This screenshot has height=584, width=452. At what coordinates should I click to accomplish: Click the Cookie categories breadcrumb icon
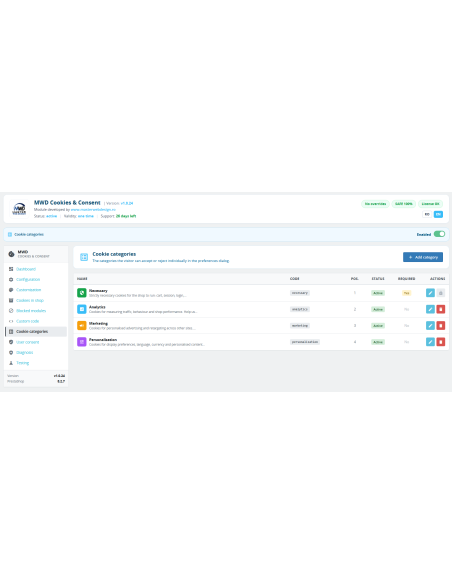click(x=10, y=234)
